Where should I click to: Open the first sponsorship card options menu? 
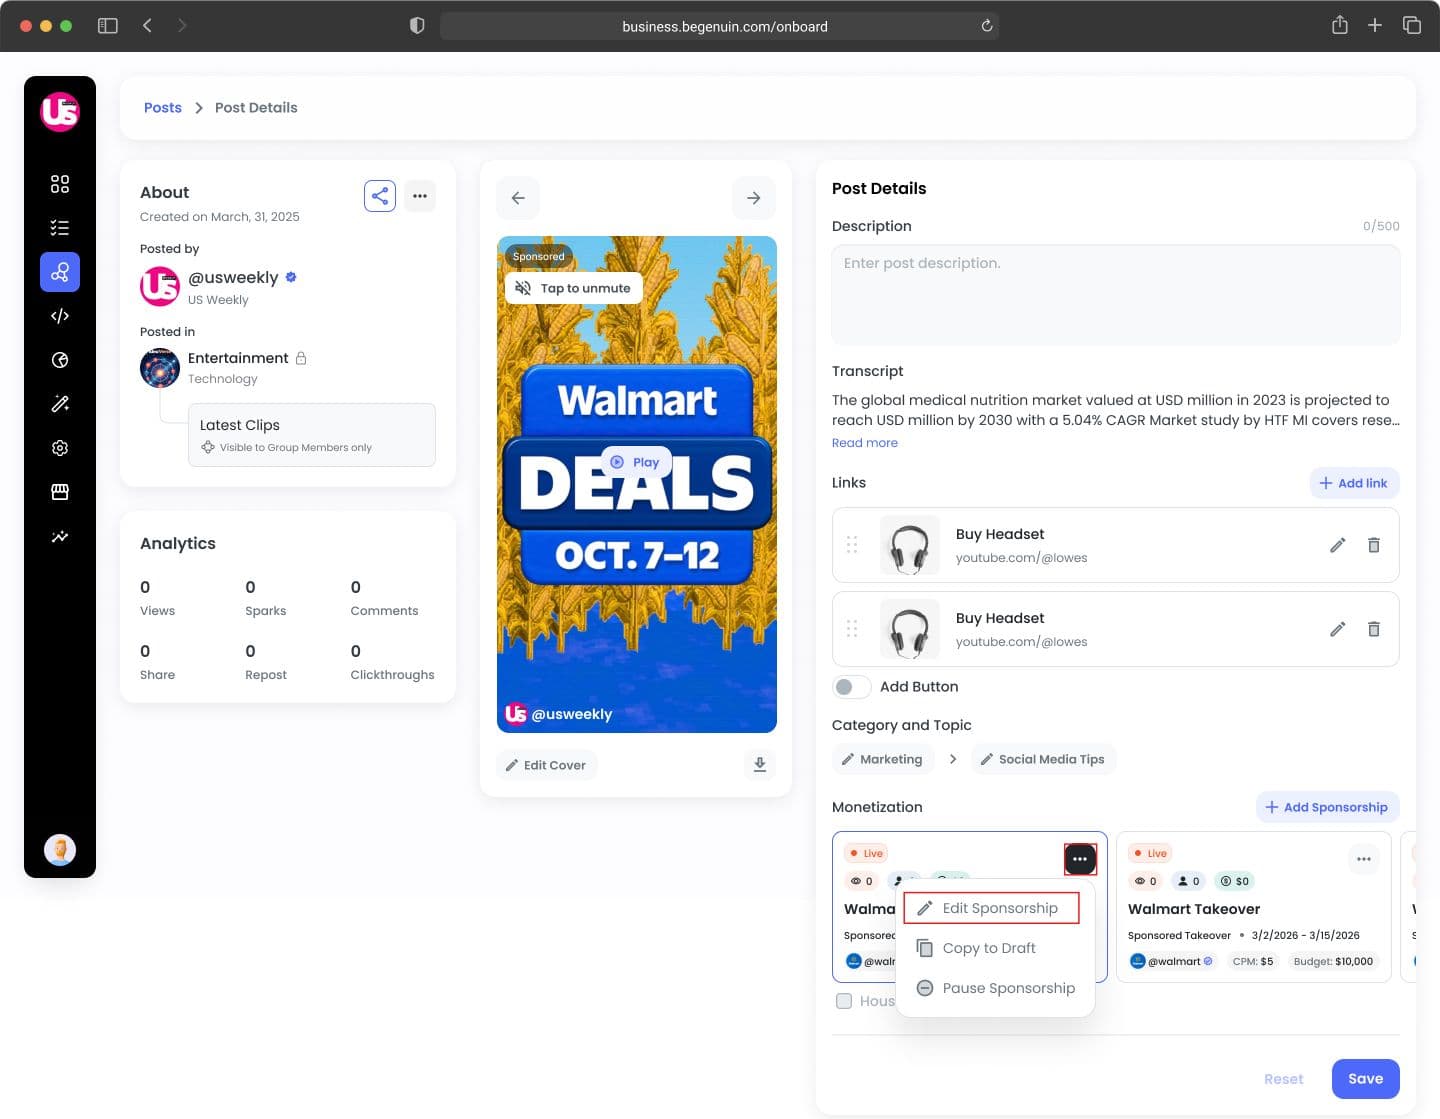1080,859
